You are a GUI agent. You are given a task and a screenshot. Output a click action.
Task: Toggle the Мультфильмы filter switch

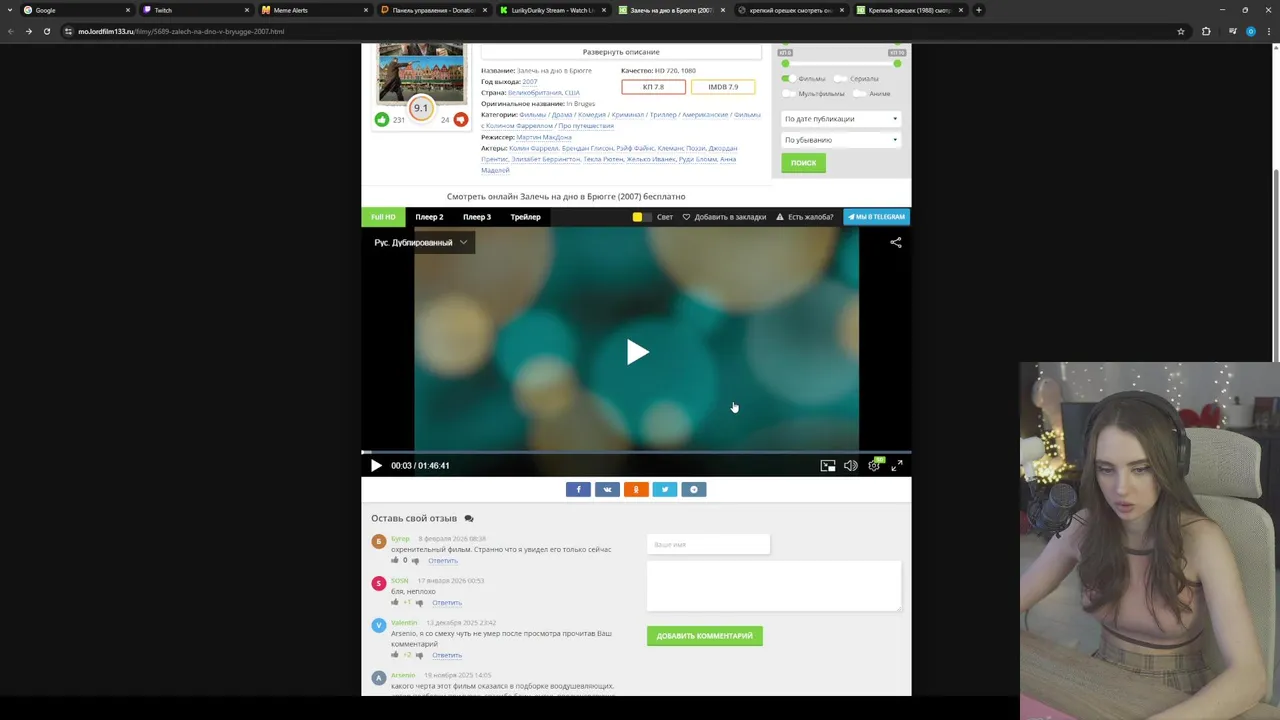[x=788, y=93]
